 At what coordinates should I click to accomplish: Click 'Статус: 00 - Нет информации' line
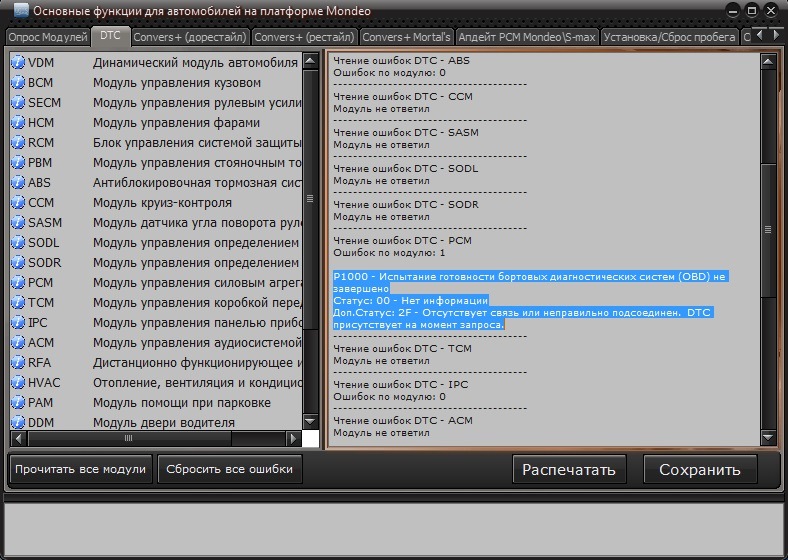411,301
